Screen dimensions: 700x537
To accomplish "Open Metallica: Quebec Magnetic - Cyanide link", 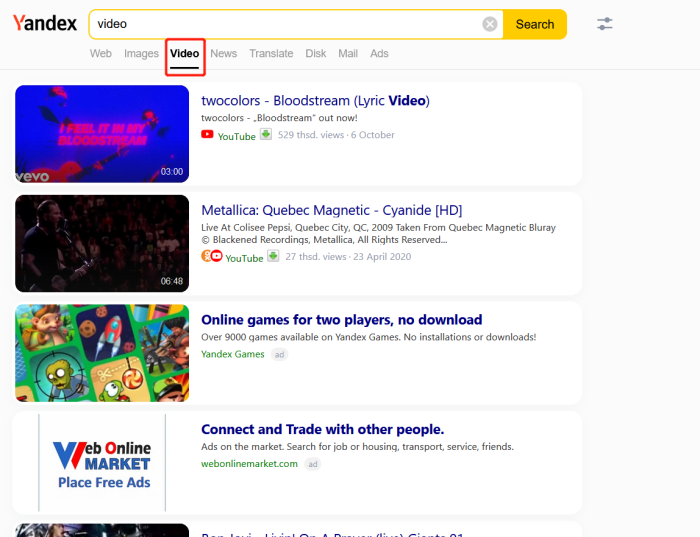I will pyautogui.click(x=331, y=211).
